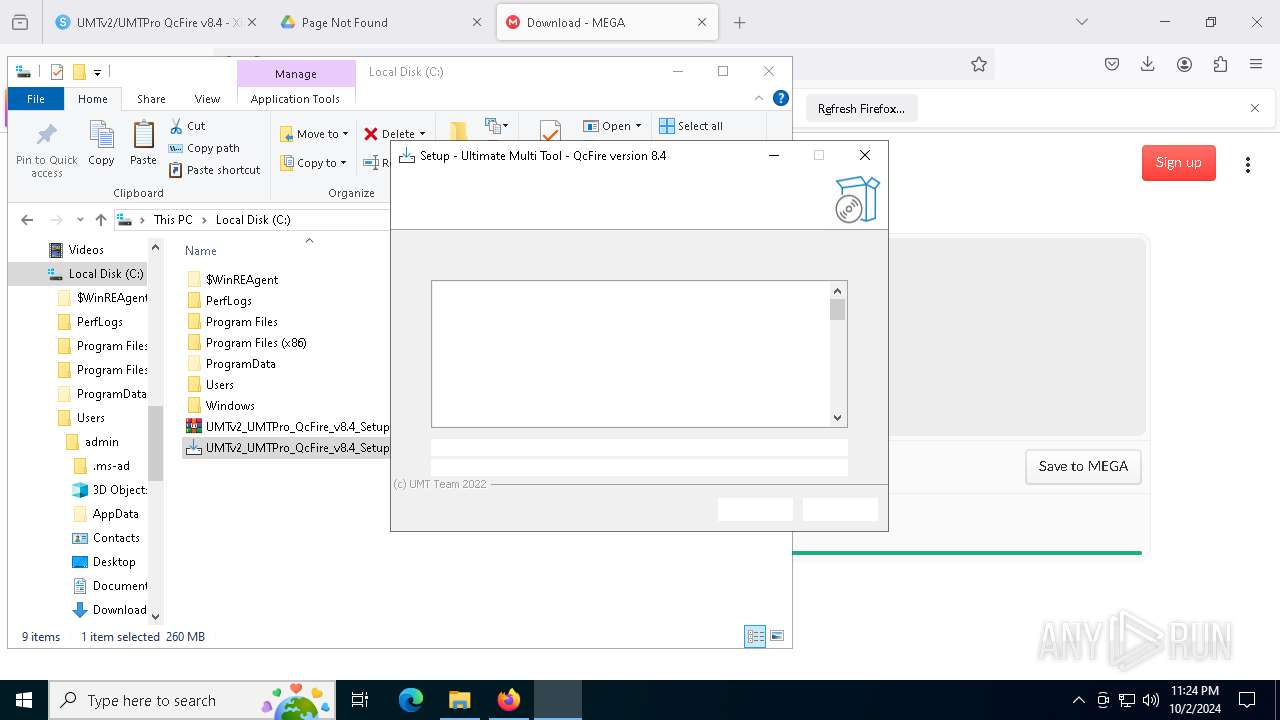The height and width of the screenshot is (720, 1280).
Task: Switch to Page Not Found browser tab
Action: pyautogui.click(x=379, y=22)
